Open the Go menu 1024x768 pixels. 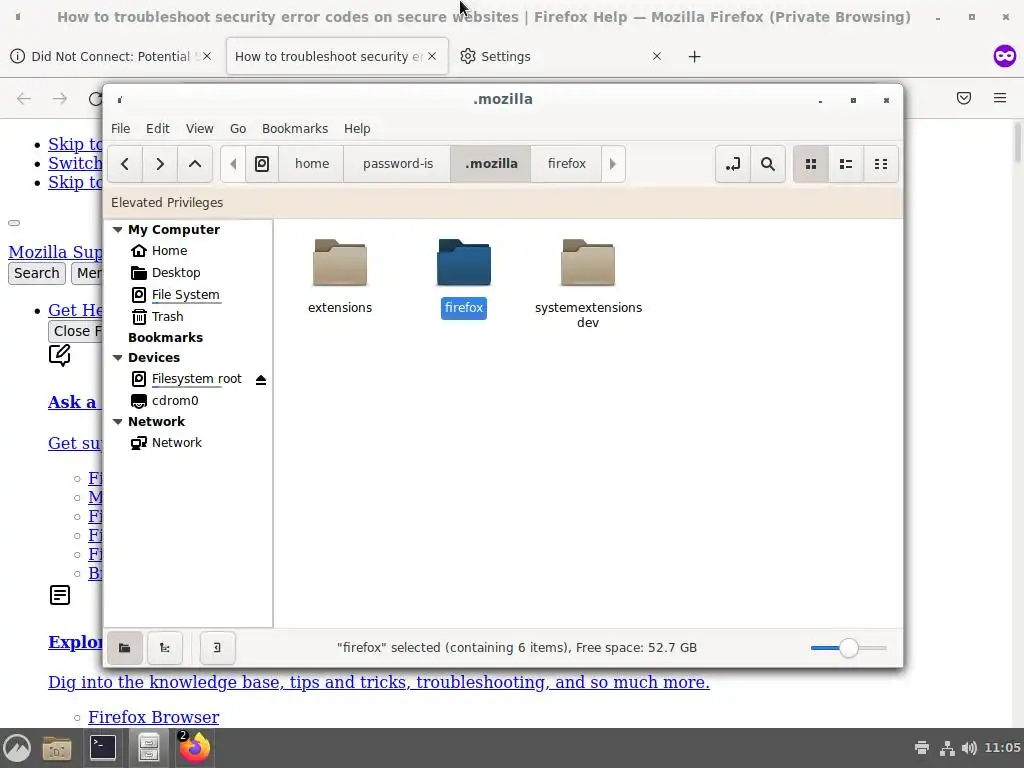(x=238, y=129)
